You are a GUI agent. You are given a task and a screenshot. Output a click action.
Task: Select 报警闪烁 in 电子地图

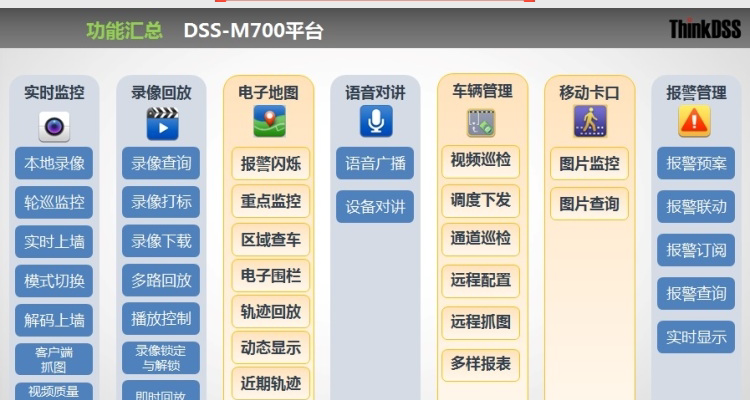coord(271,164)
